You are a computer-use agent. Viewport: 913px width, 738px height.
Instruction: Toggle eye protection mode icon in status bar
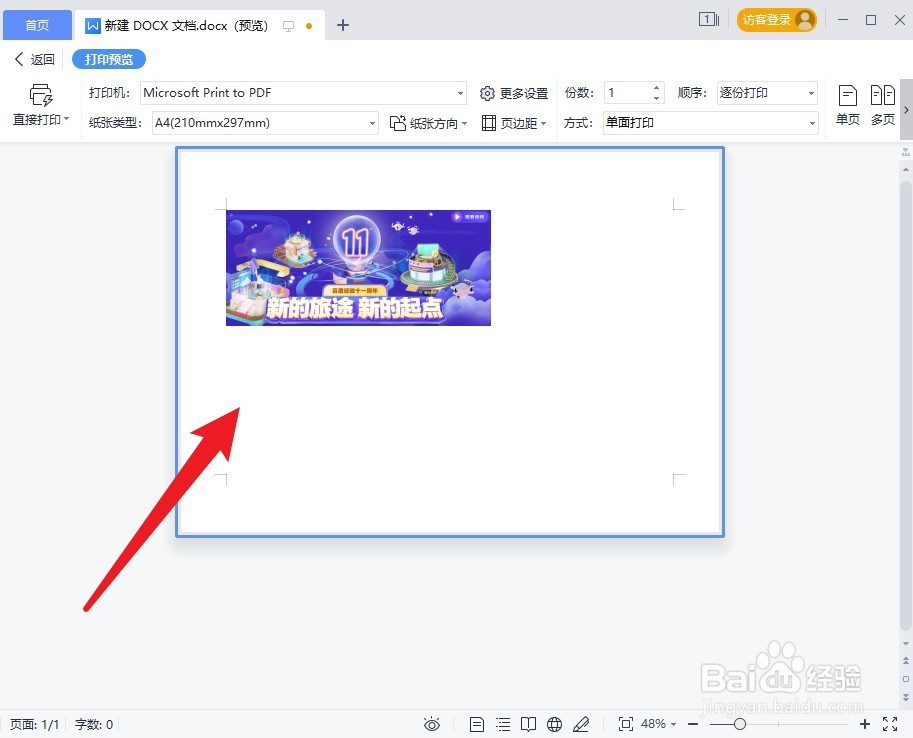431,724
